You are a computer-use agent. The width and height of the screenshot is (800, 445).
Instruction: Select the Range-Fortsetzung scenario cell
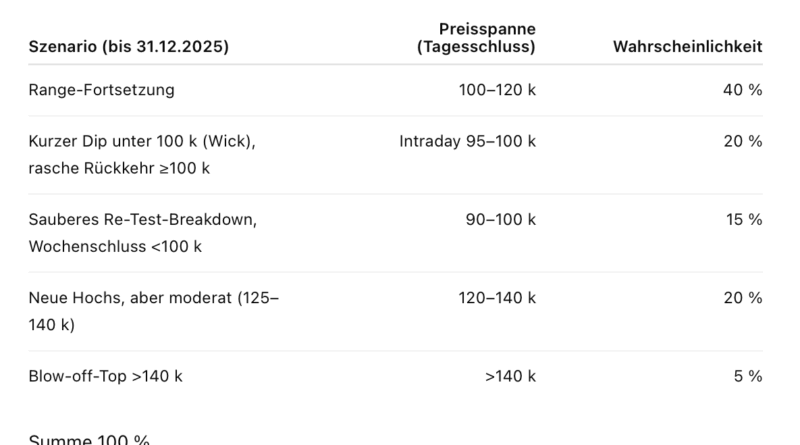pyautogui.click(x=101, y=90)
